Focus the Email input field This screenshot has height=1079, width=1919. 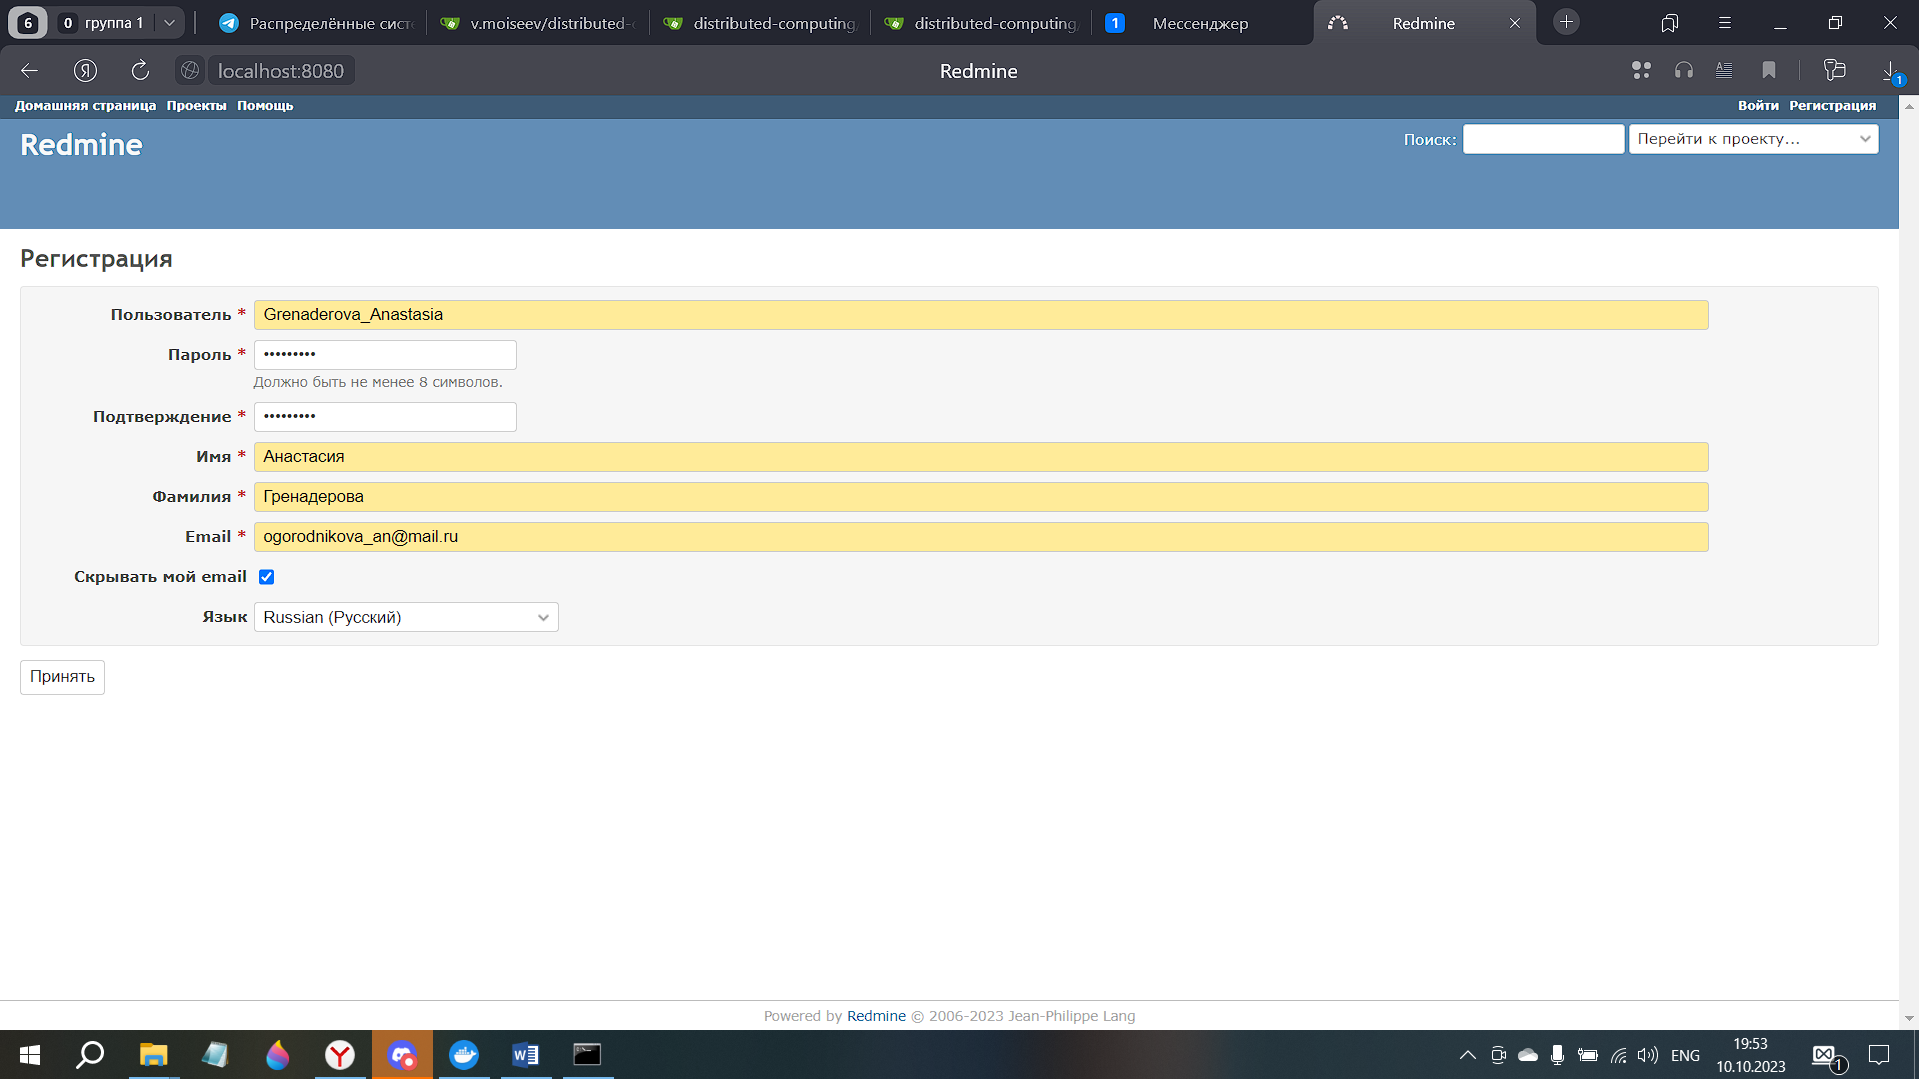pos(980,537)
